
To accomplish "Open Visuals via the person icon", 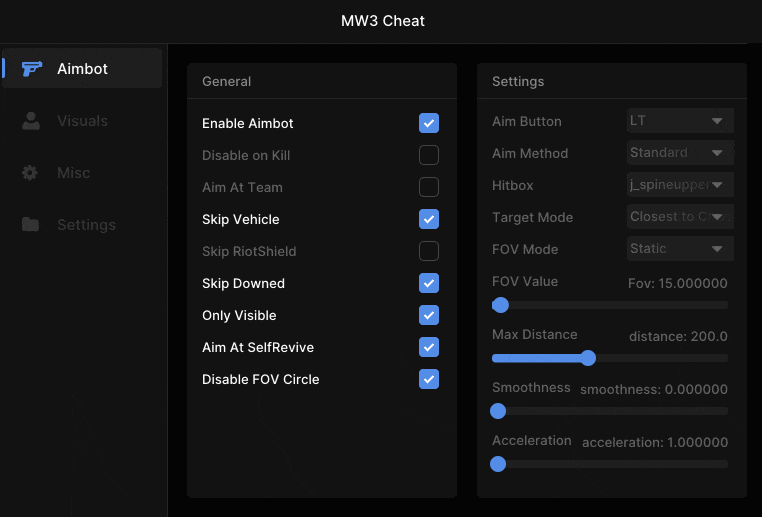I will tap(31, 121).
